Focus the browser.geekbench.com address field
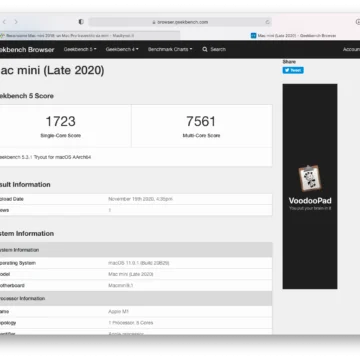 tap(180, 22)
